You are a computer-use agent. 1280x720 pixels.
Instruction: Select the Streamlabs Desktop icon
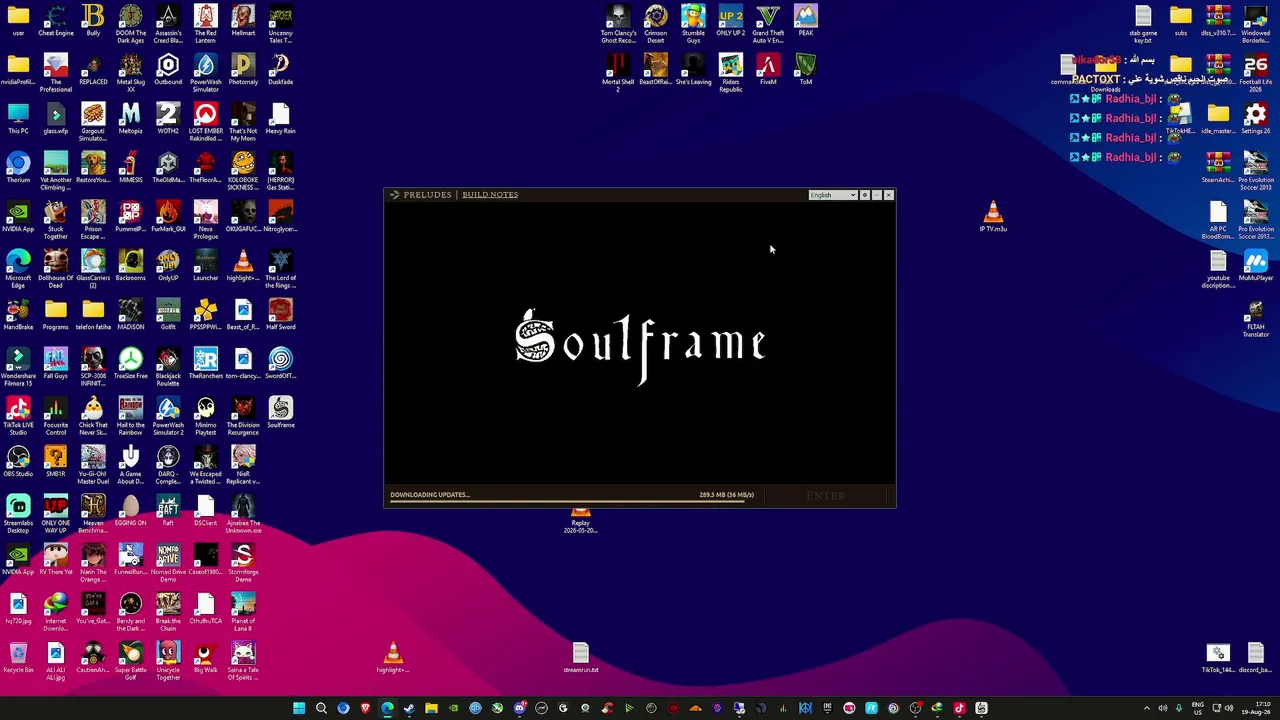click(18, 514)
